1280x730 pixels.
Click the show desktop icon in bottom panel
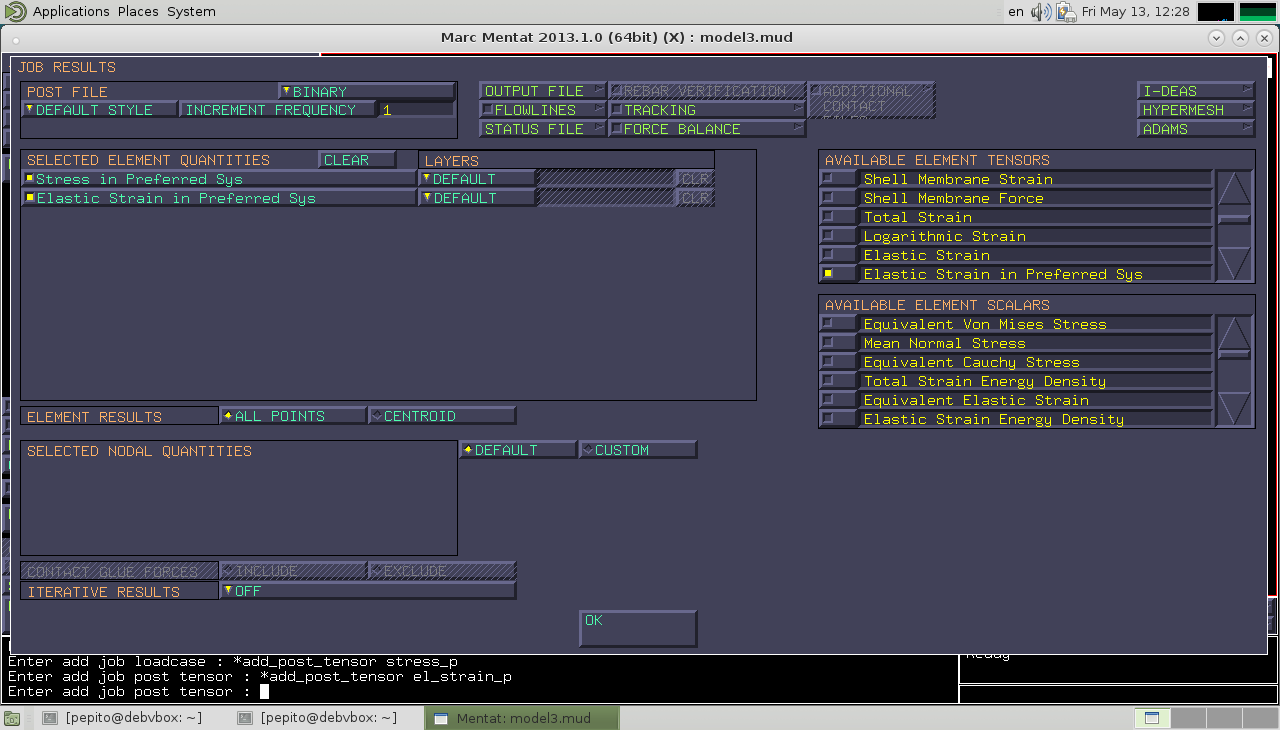click(x=12, y=718)
